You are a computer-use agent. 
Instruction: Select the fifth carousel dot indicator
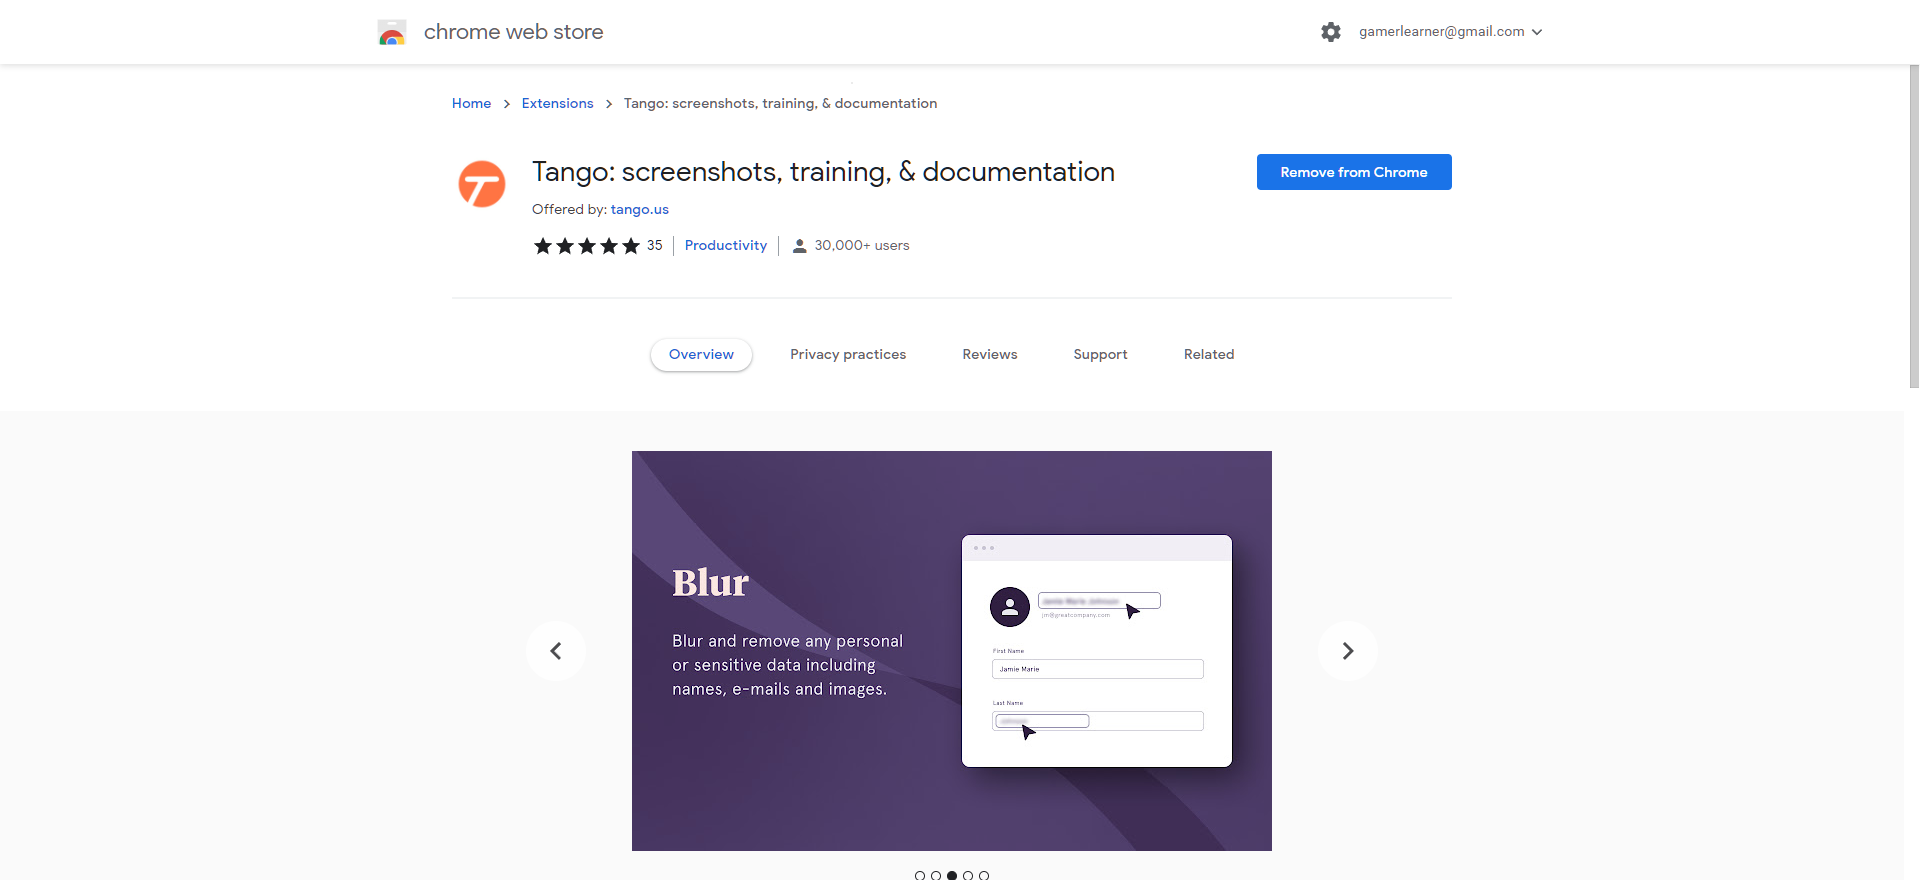(984, 875)
